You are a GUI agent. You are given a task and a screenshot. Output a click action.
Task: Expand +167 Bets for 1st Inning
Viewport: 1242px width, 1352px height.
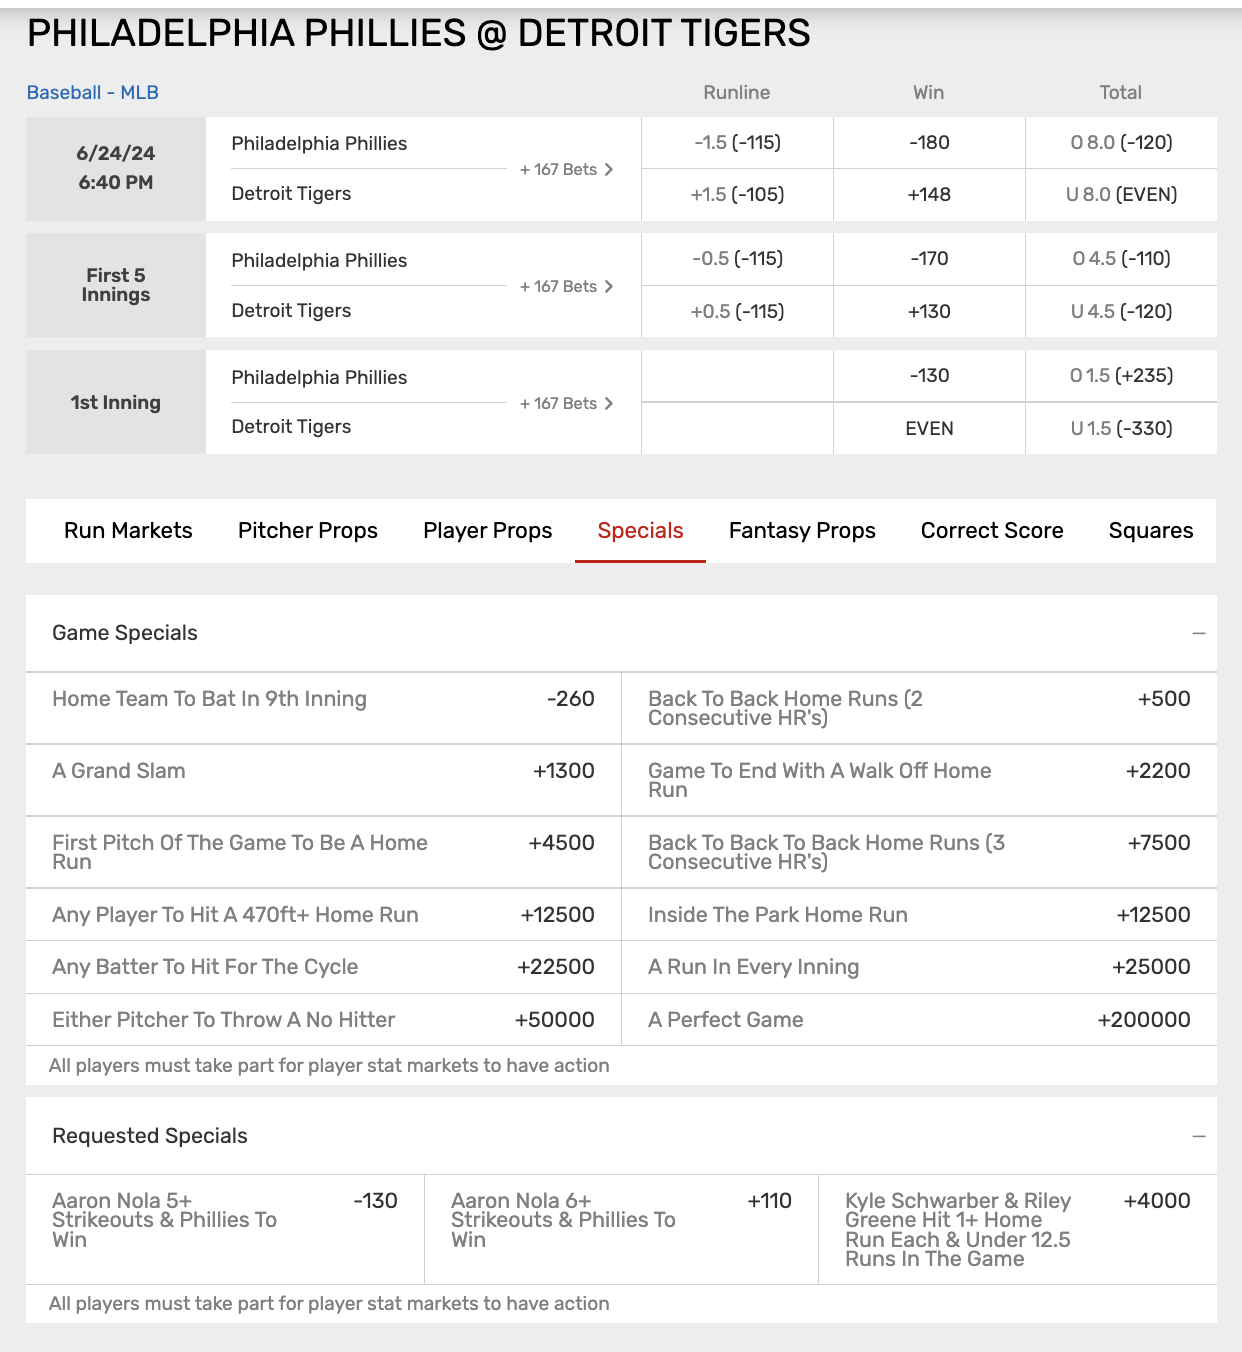click(x=566, y=404)
